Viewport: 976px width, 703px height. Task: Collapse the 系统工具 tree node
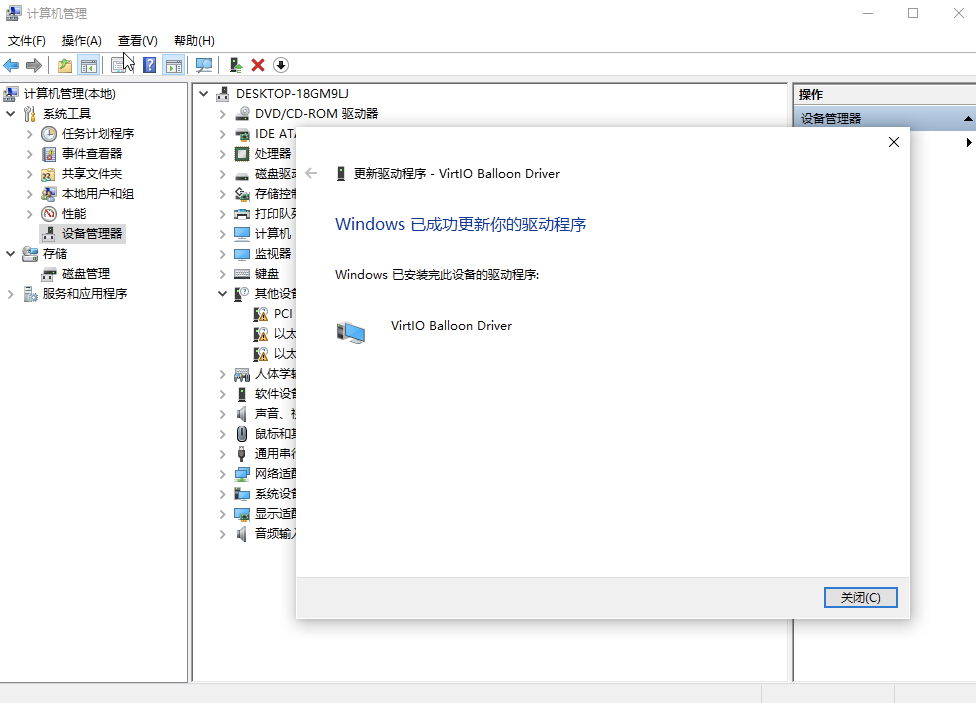[x=11, y=114]
